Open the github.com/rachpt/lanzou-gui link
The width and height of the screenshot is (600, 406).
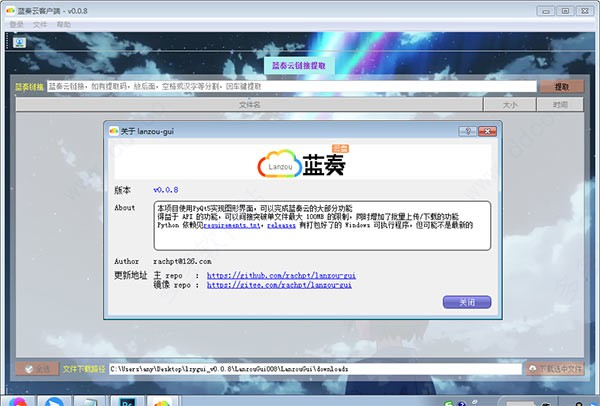click(281, 276)
